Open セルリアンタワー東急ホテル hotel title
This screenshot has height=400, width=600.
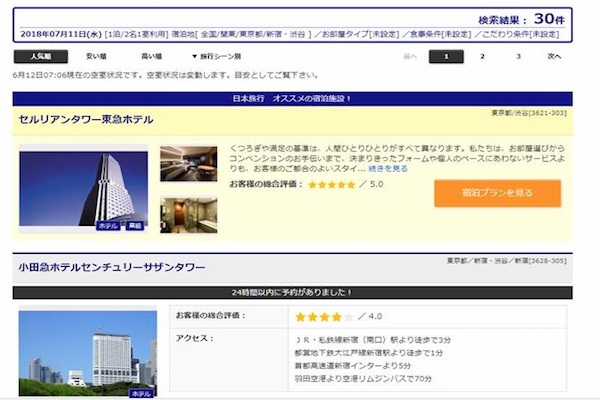[86, 120]
